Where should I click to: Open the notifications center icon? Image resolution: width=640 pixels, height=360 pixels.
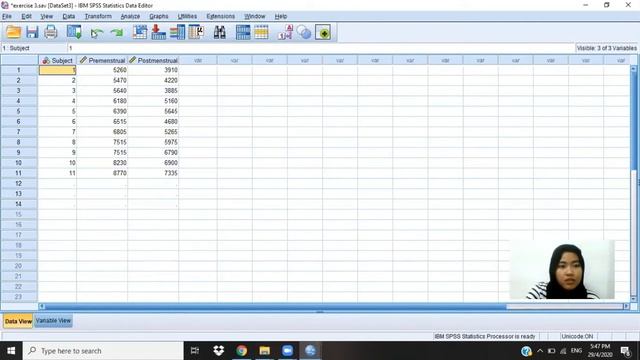pos(625,351)
